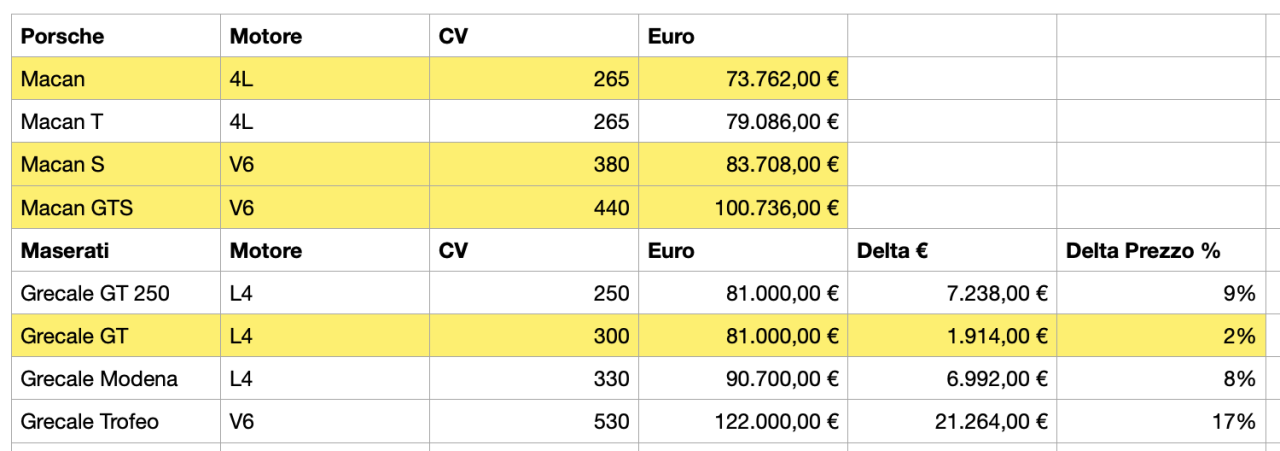Viewport: 1280px width, 451px height.
Task: Select the Grecale Modena cell
Action: (x=115, y=379)
